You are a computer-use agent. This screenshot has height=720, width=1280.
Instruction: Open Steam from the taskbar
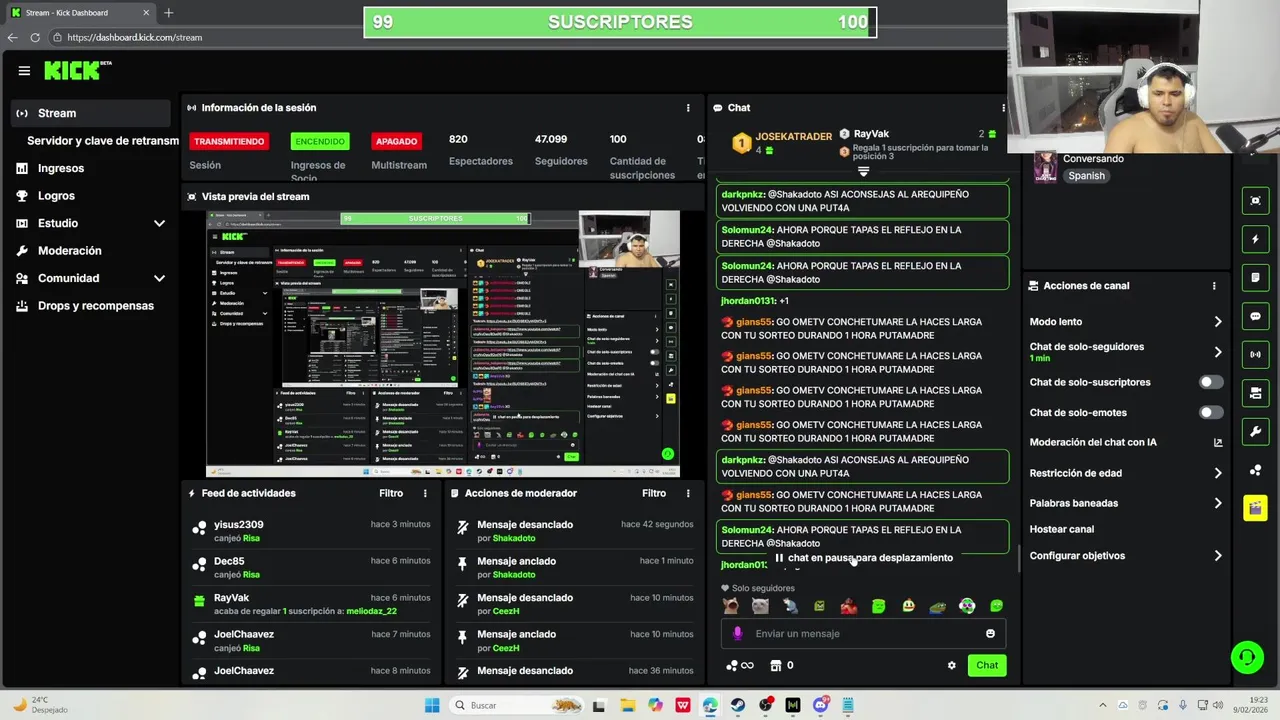738,705
